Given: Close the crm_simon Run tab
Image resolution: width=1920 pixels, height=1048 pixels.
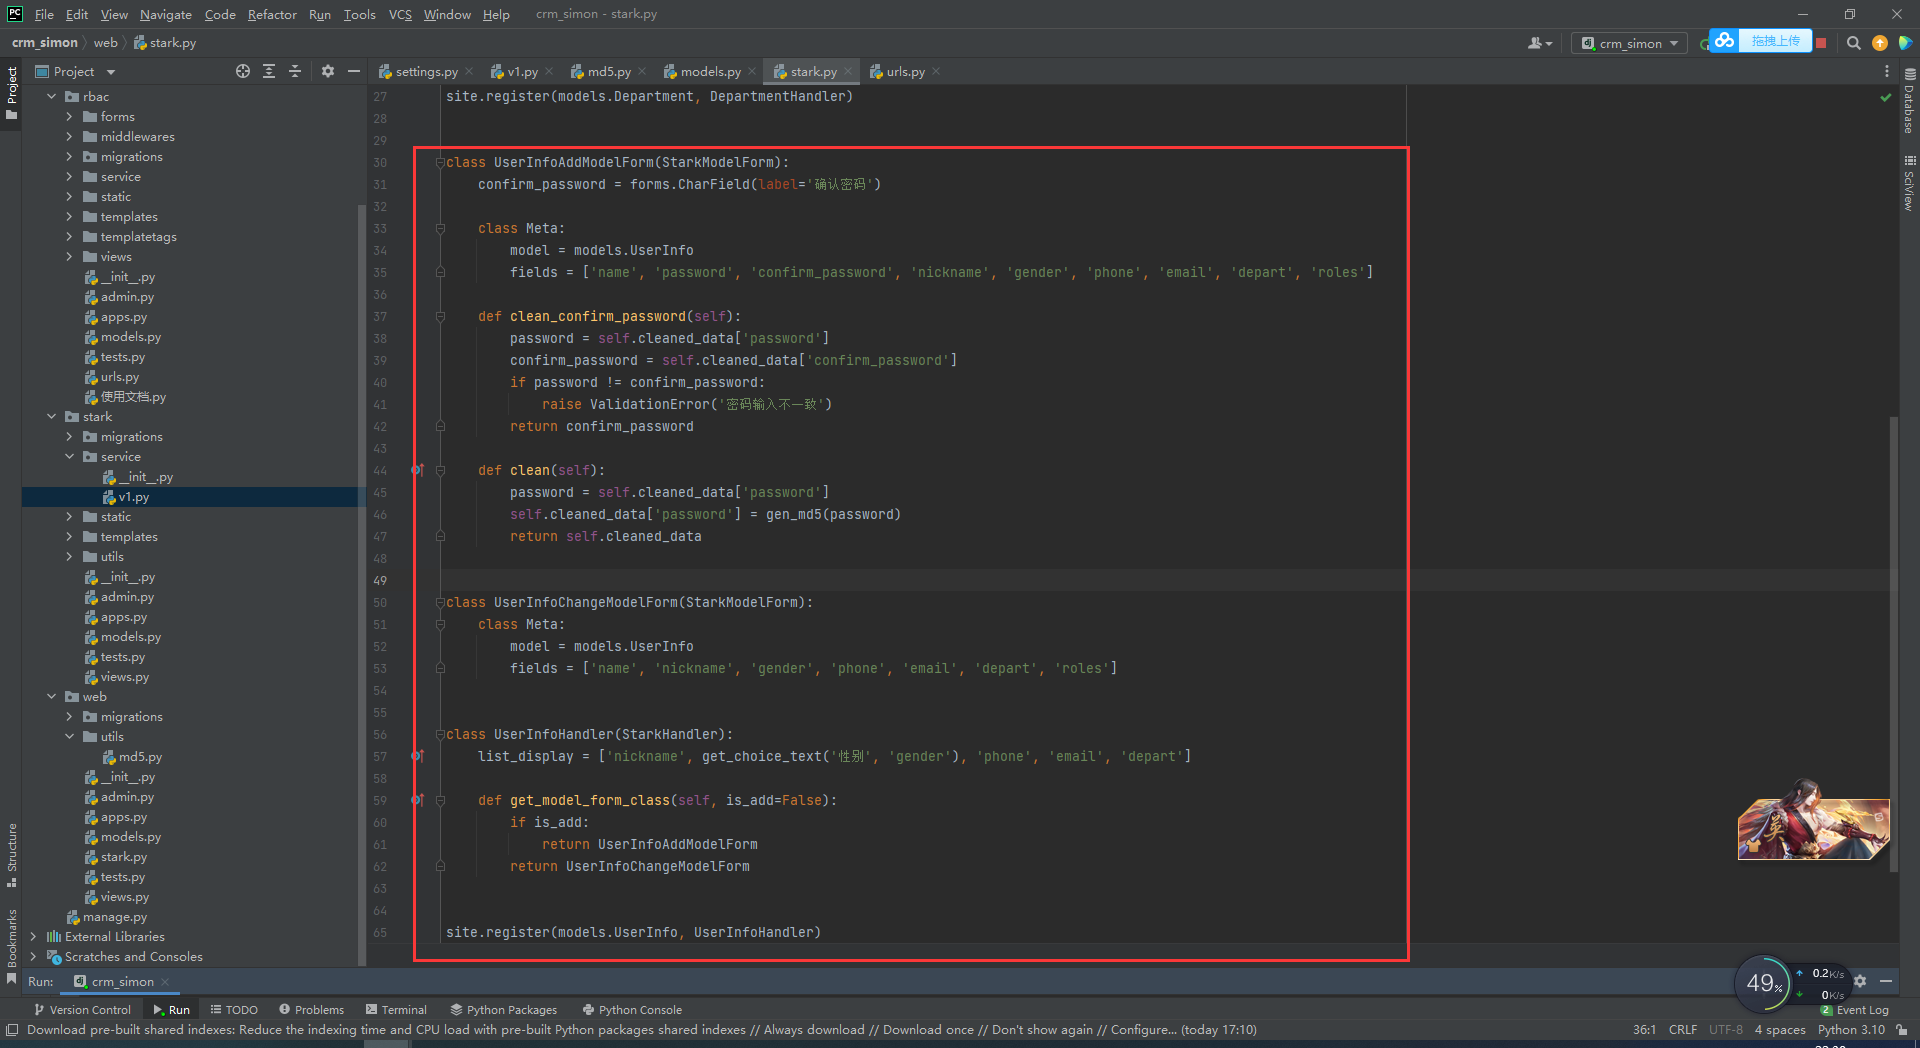Looking at the screenshot, I should click(x=165, y=982).
